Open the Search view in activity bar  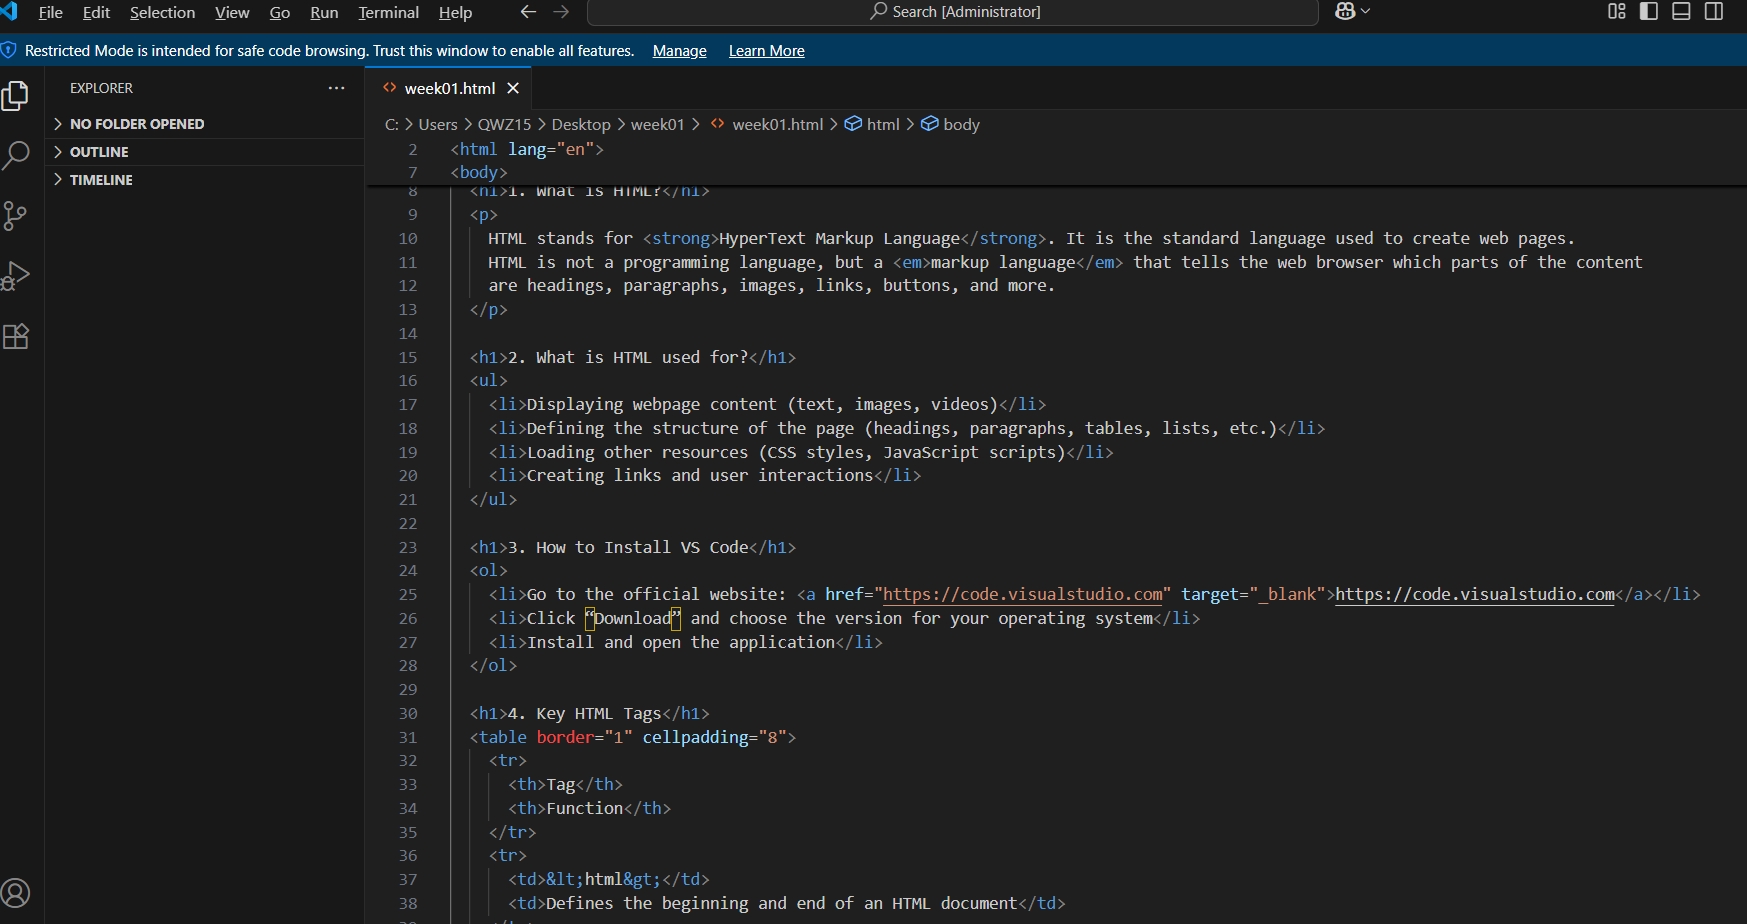click(x=16, y=155)
